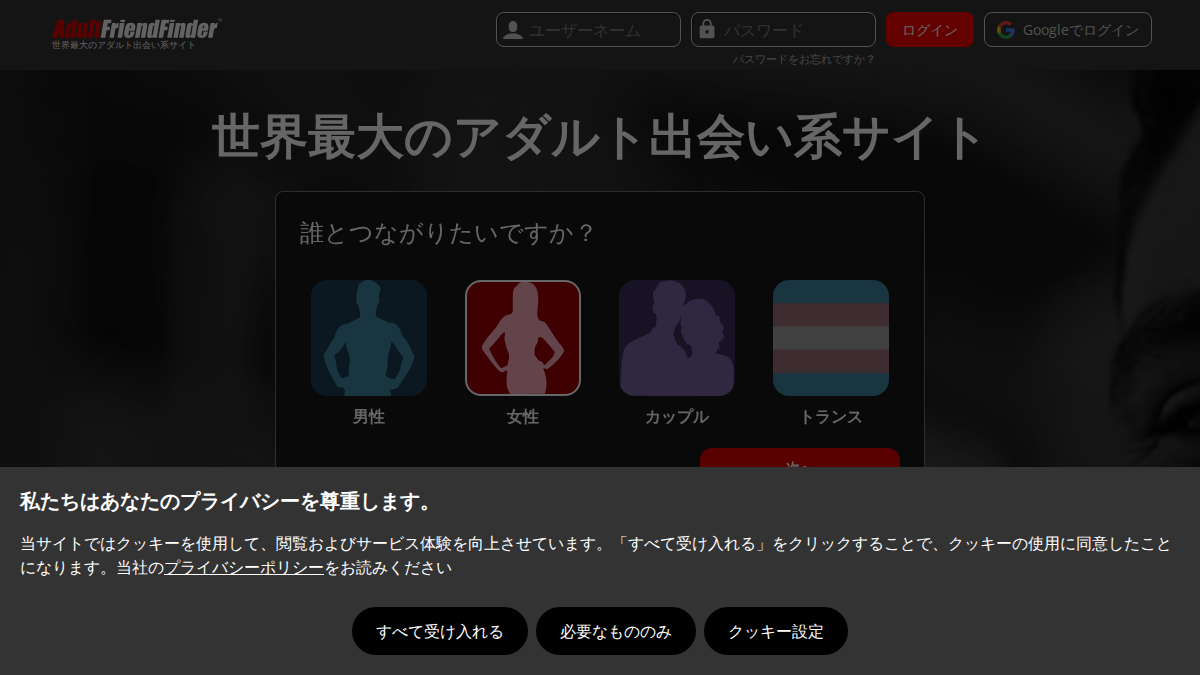Select the トランス flag tile
This screenshot has width=1200, height=675.
point(831,338)
